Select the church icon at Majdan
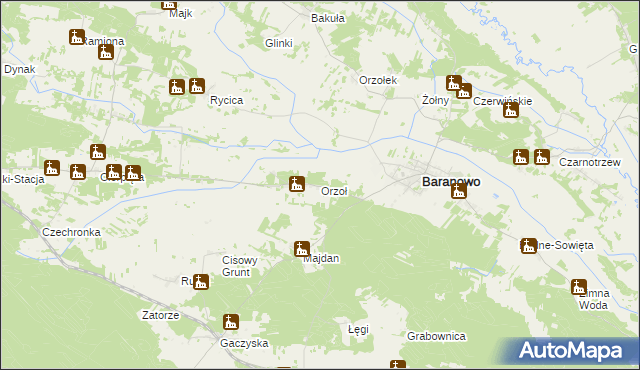Screen dimensions: 640x370 (302, 249)
